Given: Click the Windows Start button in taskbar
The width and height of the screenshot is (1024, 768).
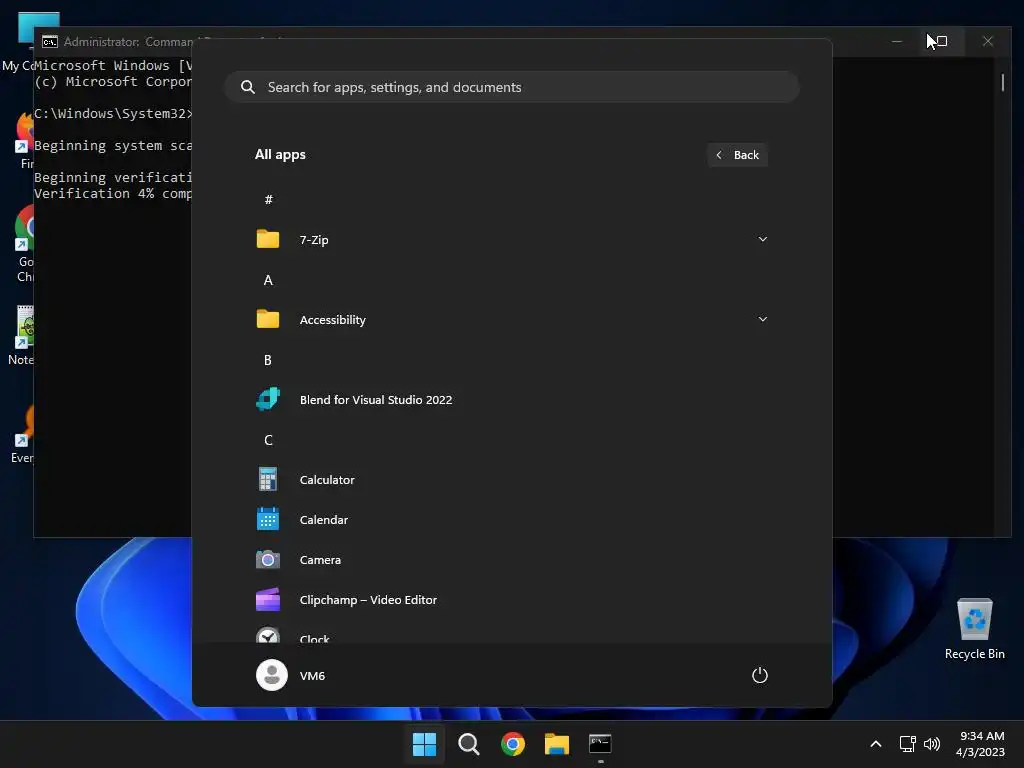Looking at the screenshot, I should (424, 744).
